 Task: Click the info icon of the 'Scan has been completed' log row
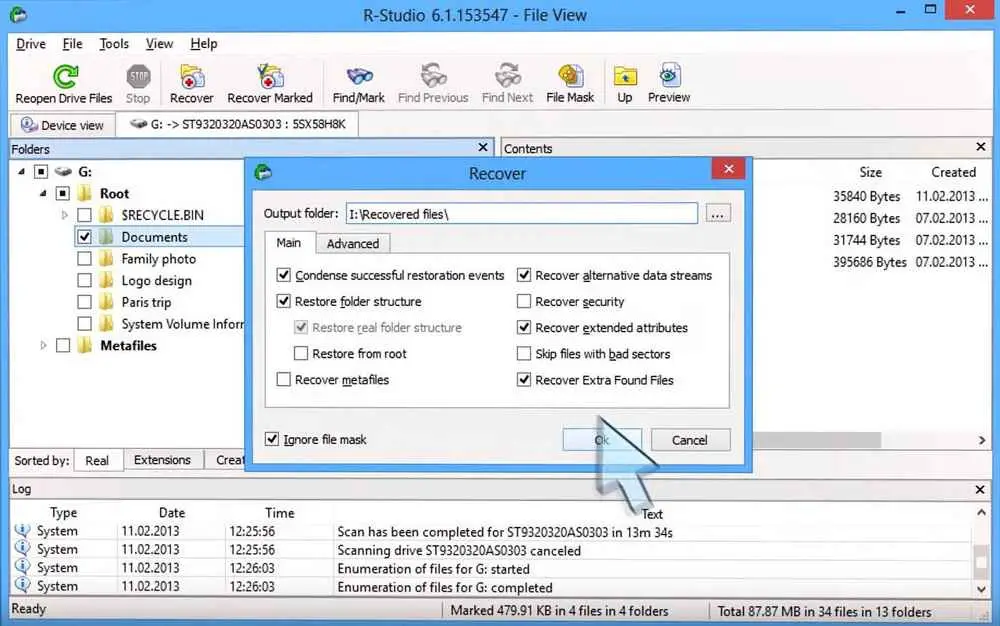click(x=22, y=530)
